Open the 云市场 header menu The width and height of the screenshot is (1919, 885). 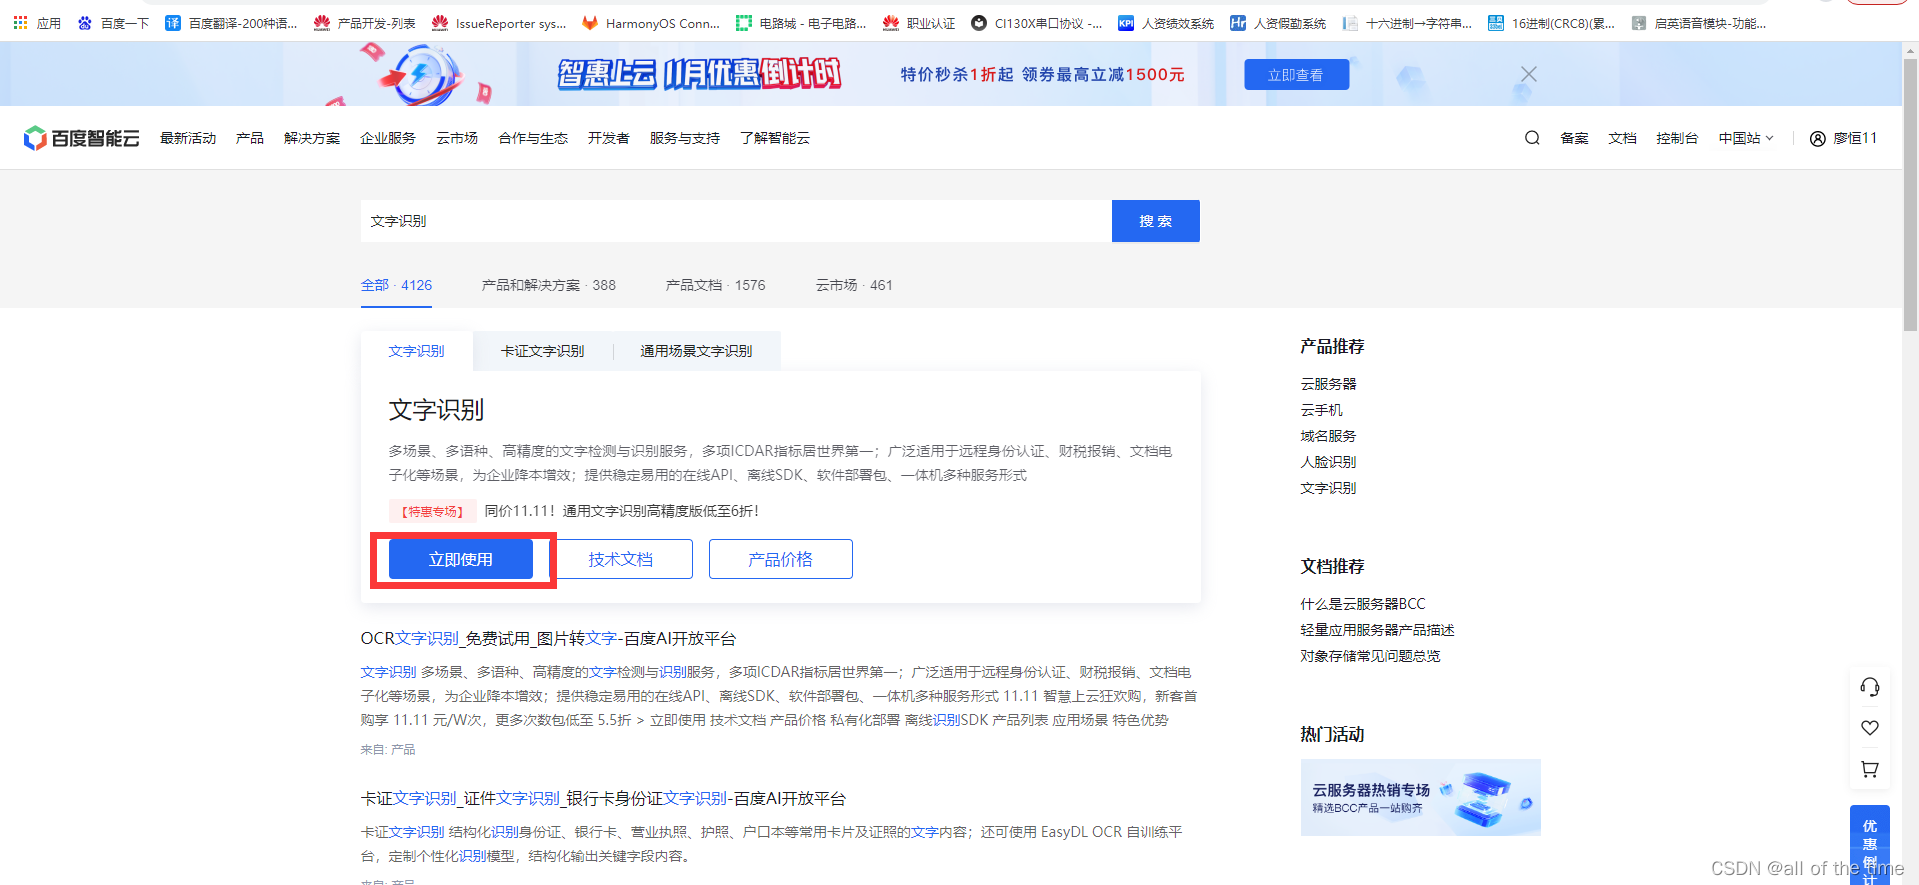coord(457,138)
